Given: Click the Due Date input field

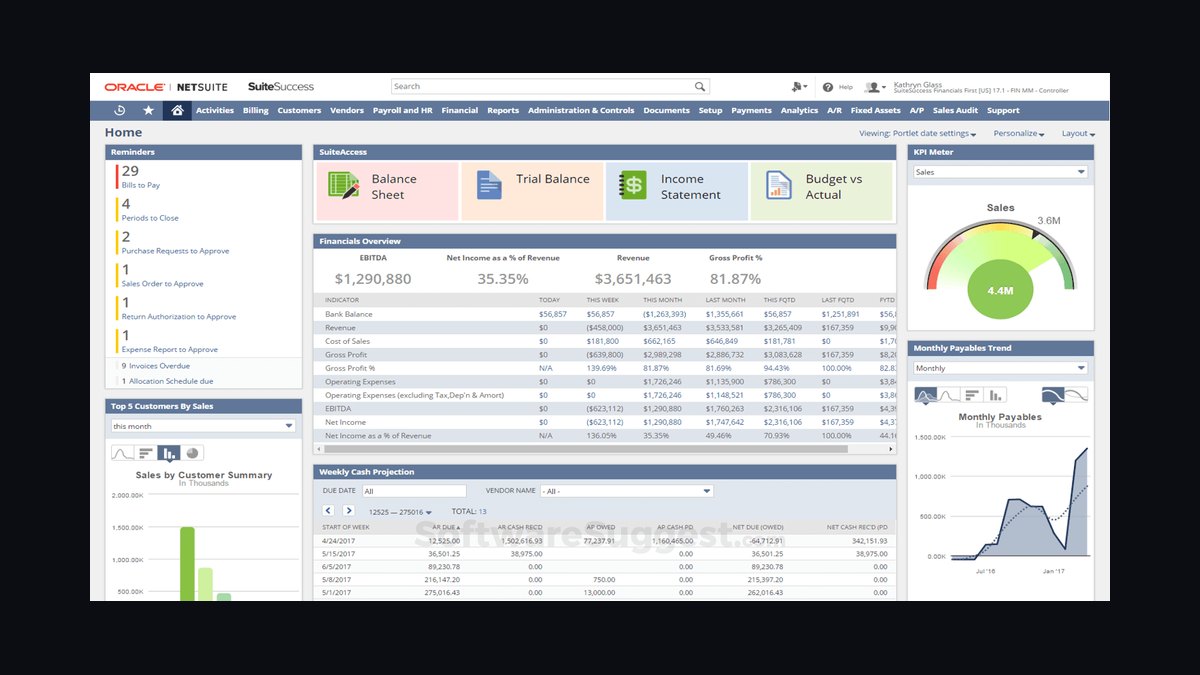Looking at the screenshot, I should (x=414, y=491).
